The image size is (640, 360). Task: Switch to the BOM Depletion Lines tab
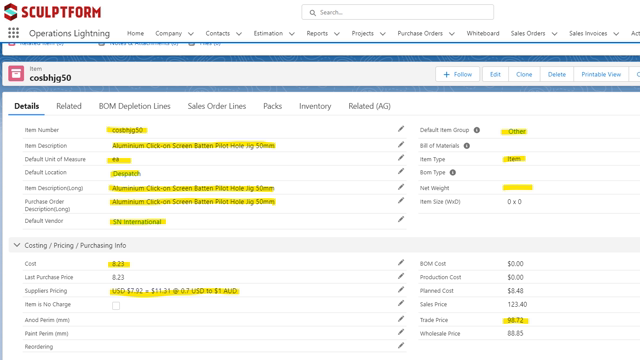[134, 106]
